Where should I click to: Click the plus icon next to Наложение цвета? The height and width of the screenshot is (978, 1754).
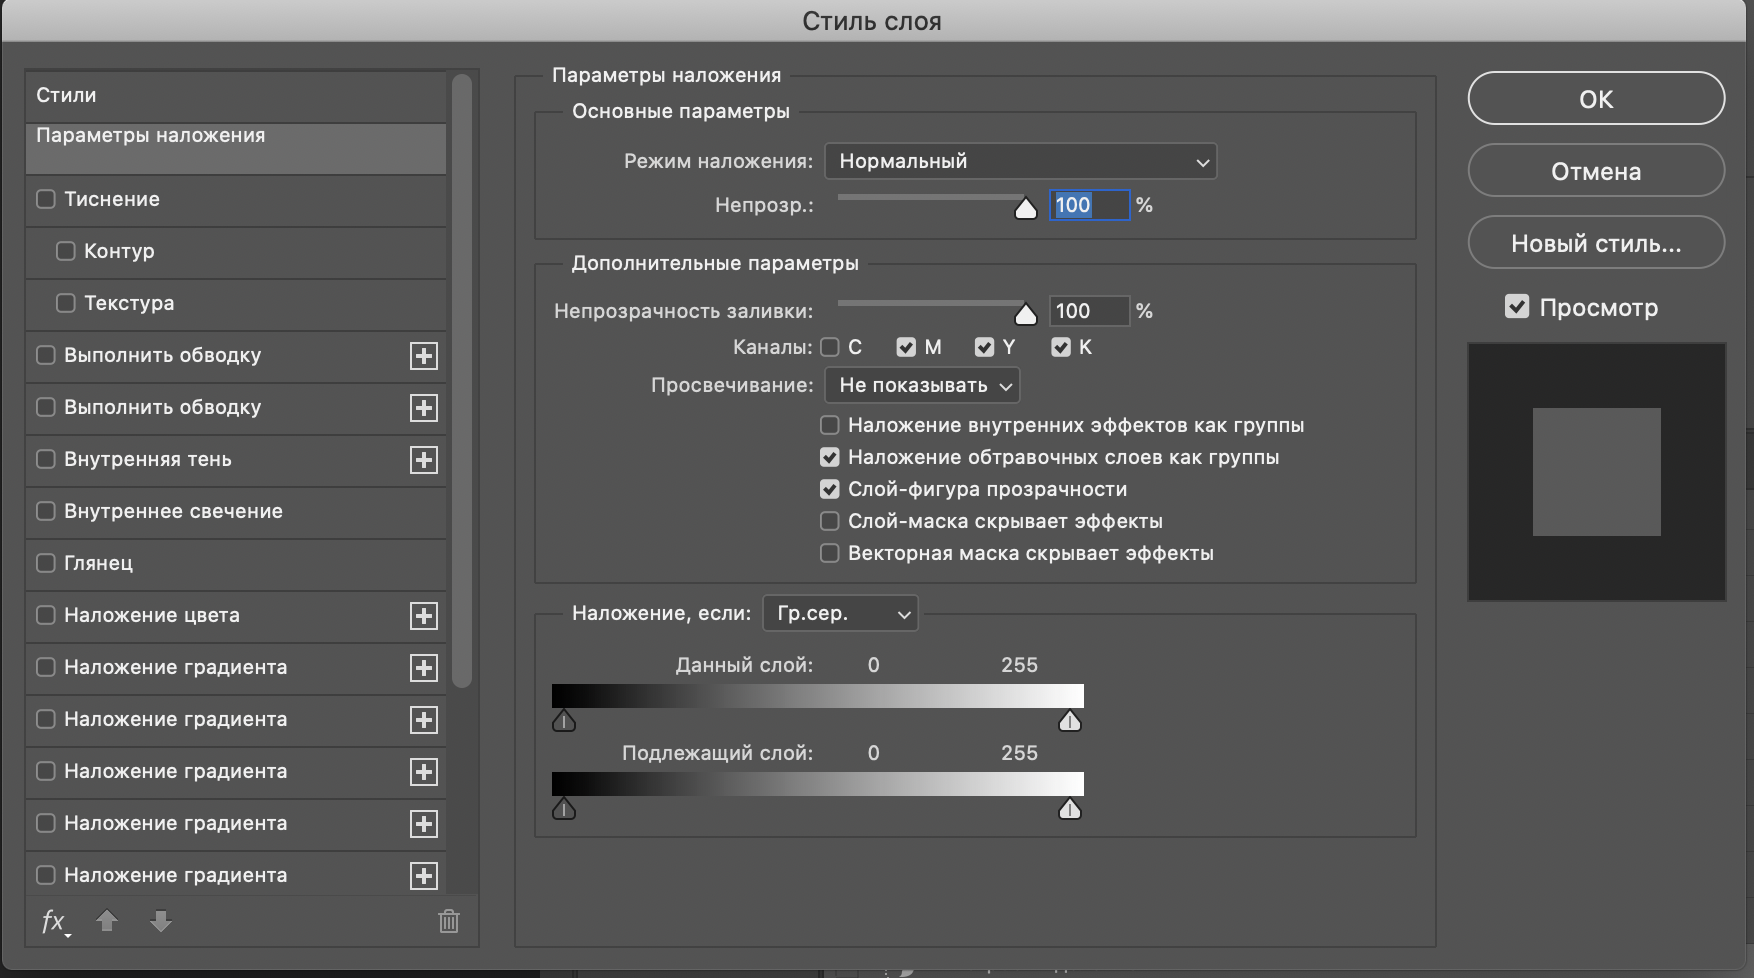[x=424, y=616]
